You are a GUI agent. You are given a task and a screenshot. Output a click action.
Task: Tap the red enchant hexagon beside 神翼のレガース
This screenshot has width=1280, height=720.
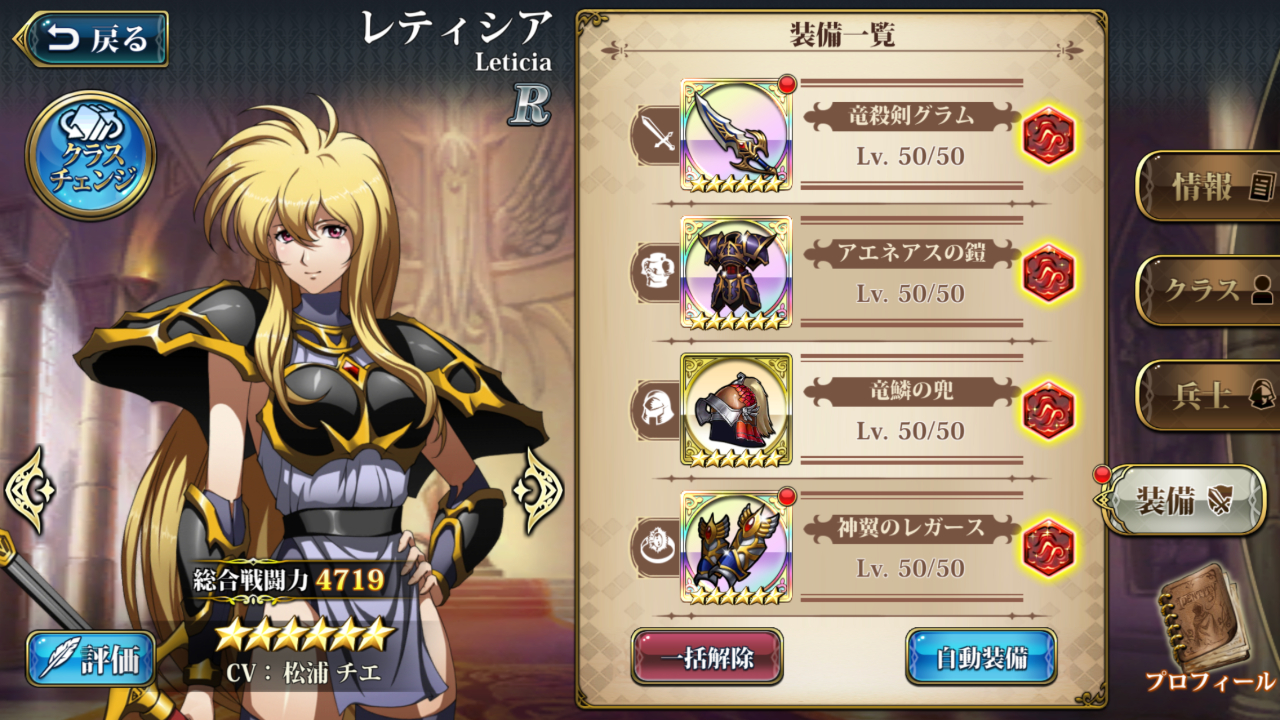tap(1048, 547)
